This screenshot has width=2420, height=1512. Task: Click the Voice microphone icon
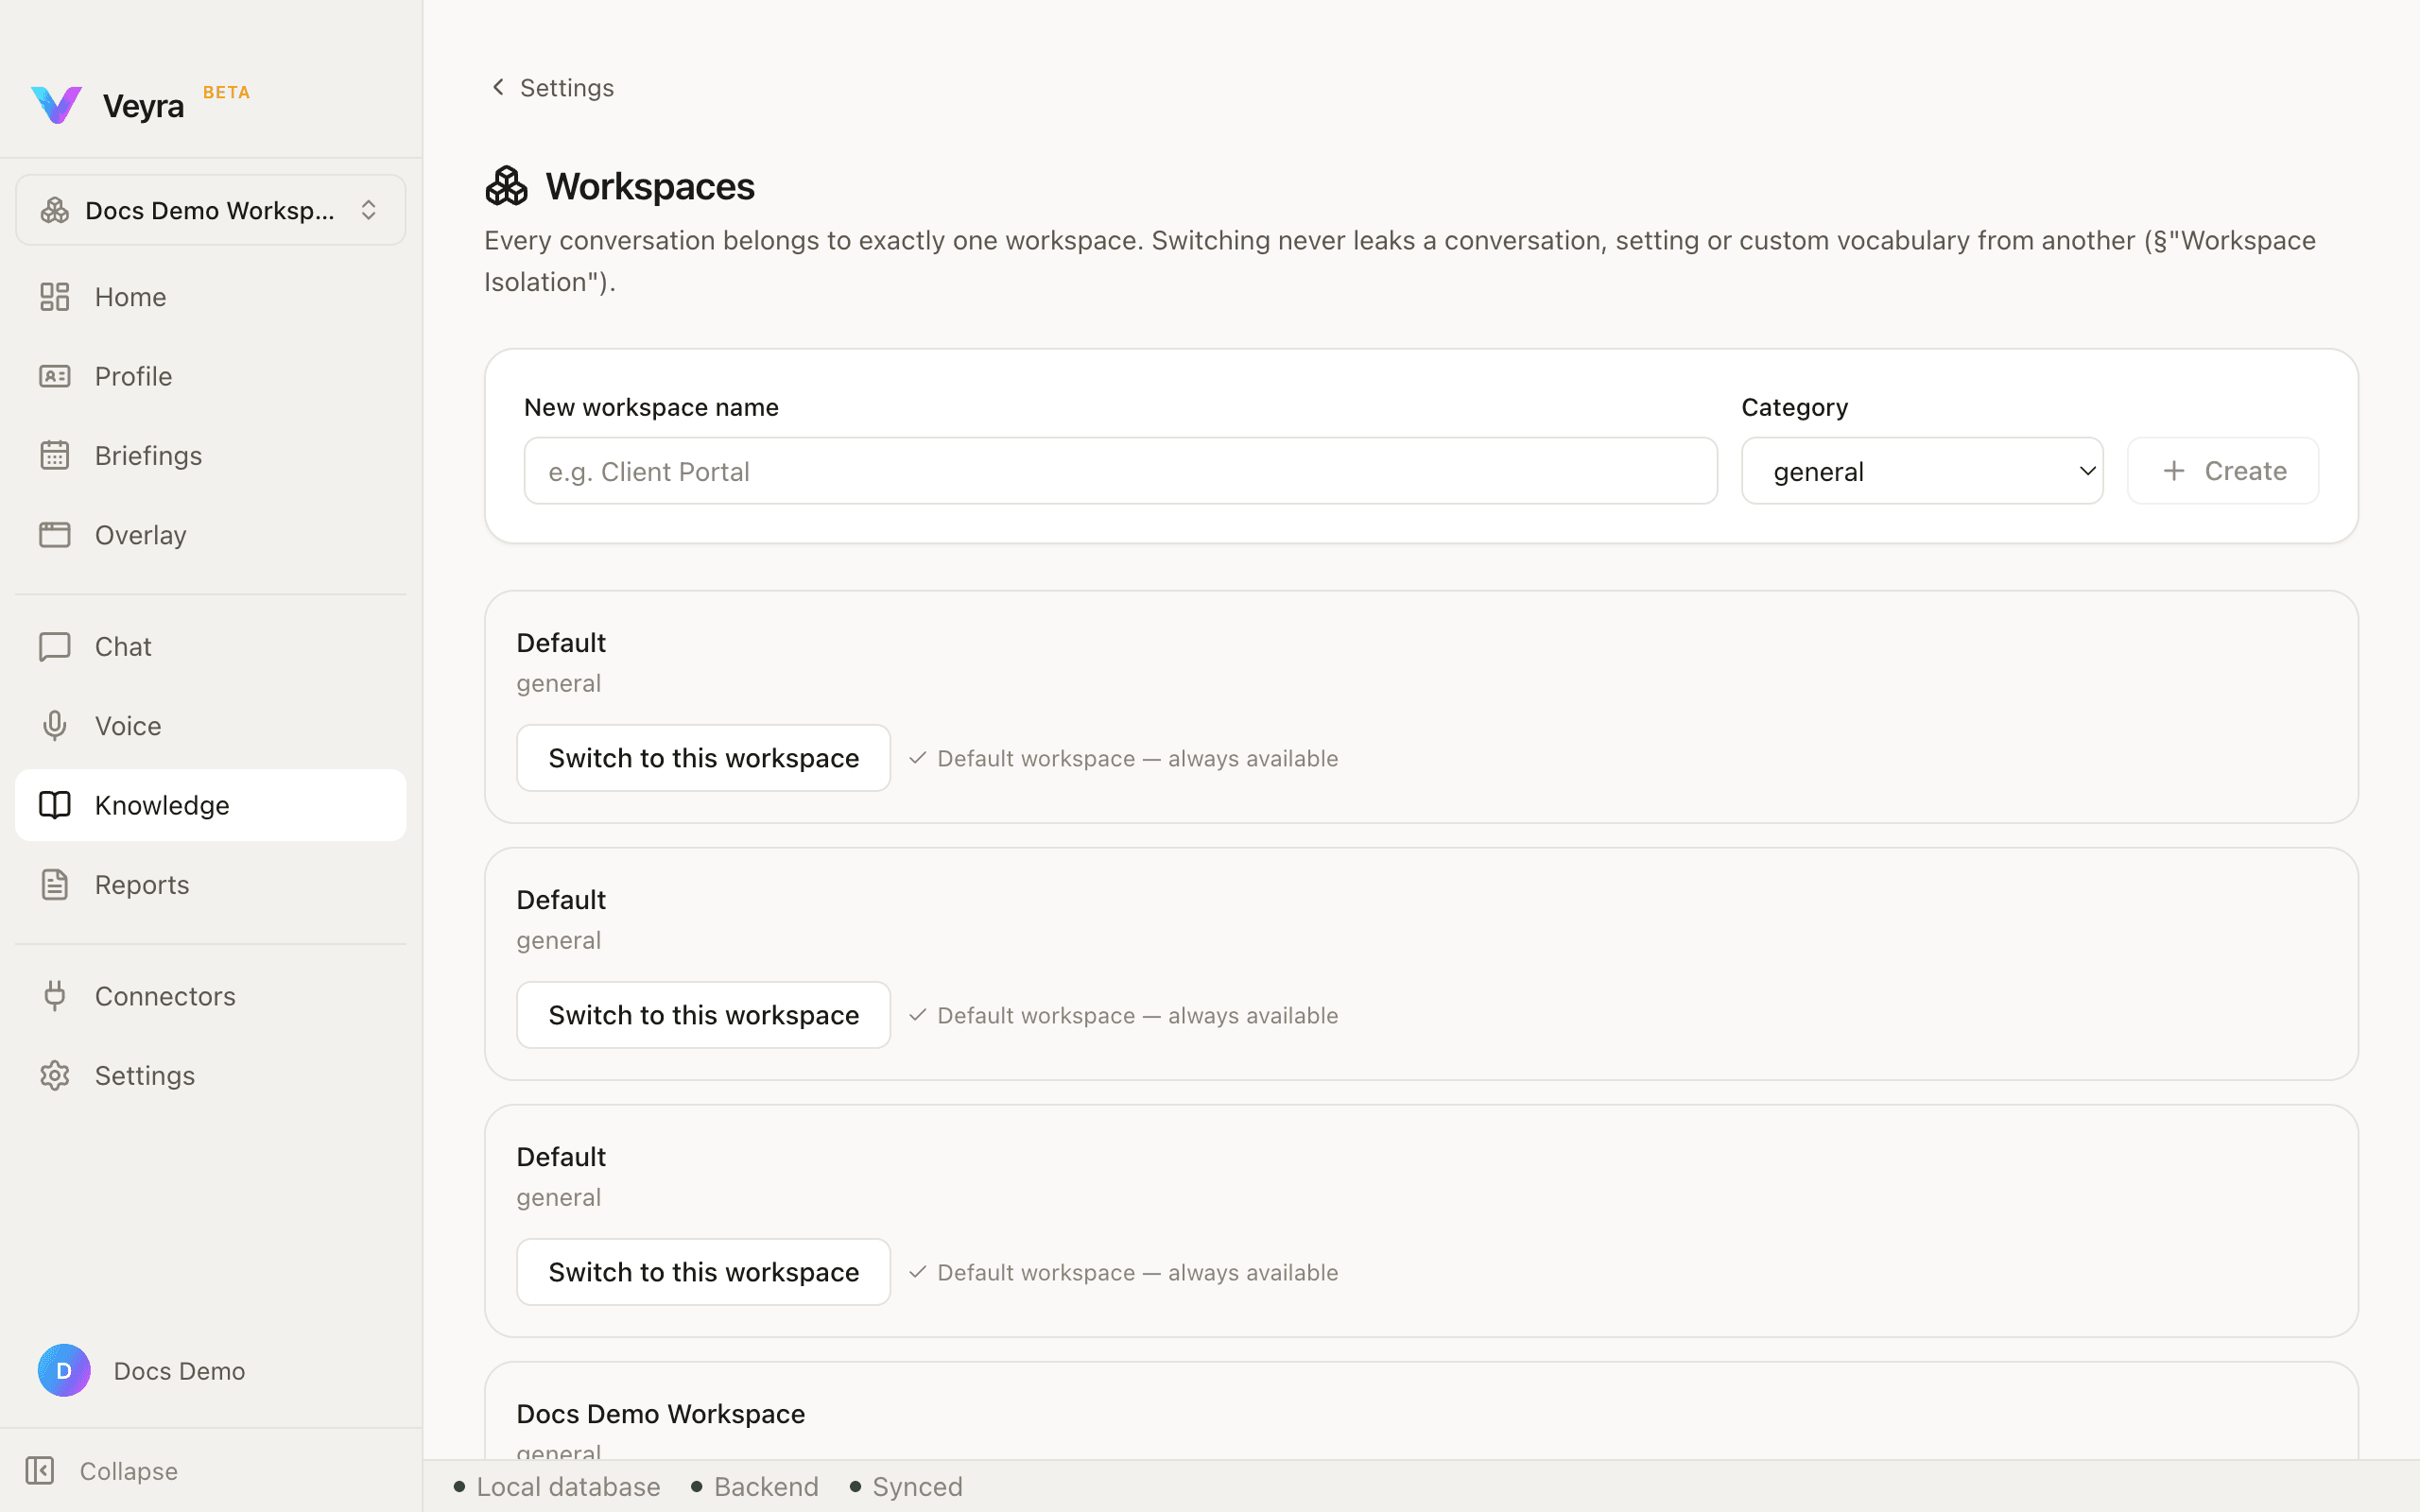click(x=55, y=726)
